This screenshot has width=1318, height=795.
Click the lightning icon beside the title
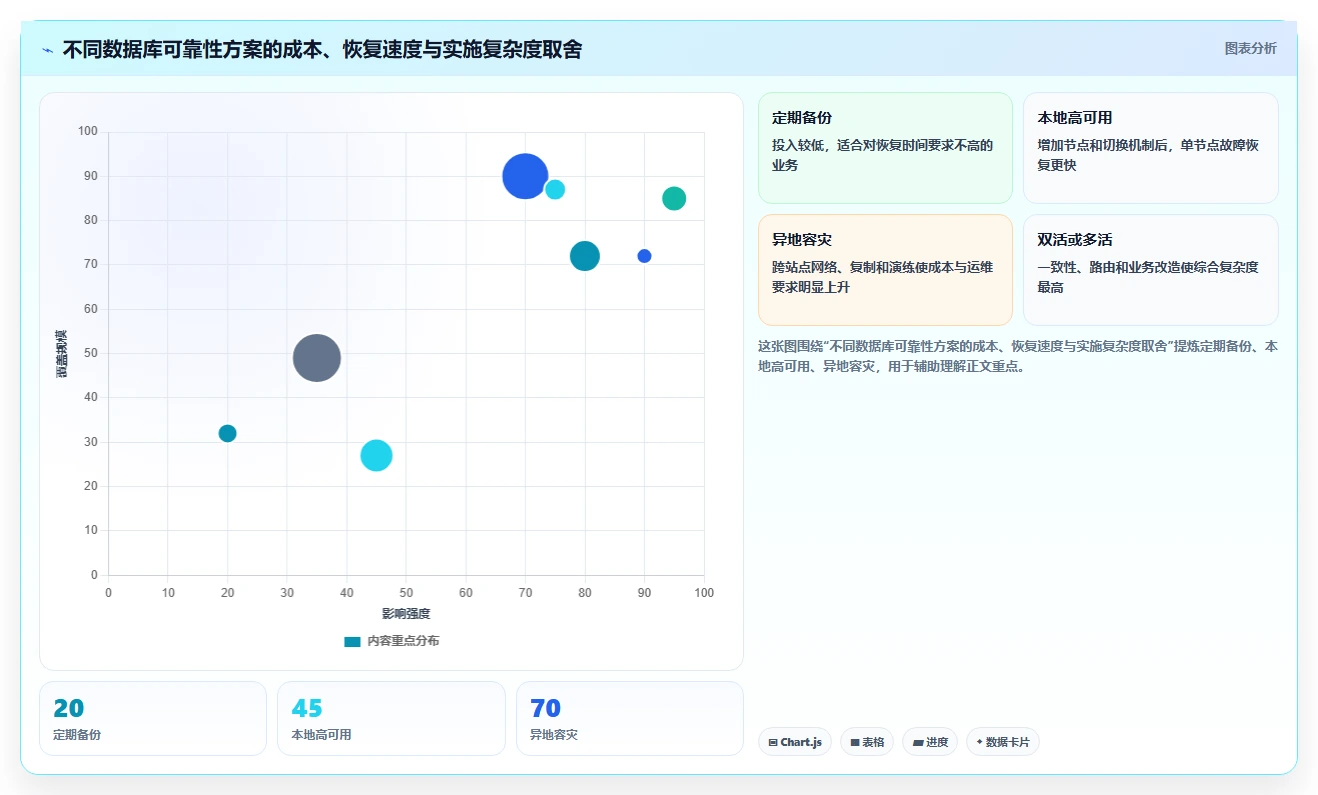[48, 49]
